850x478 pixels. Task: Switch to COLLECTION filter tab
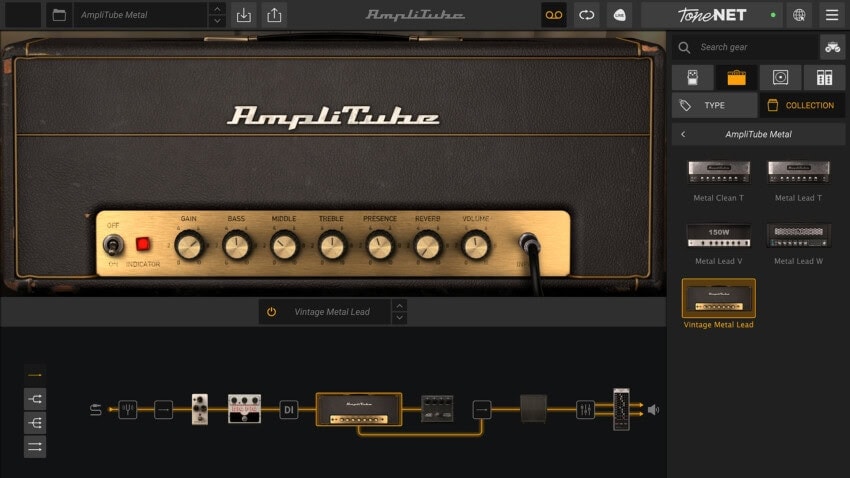[x=802, y=105]
